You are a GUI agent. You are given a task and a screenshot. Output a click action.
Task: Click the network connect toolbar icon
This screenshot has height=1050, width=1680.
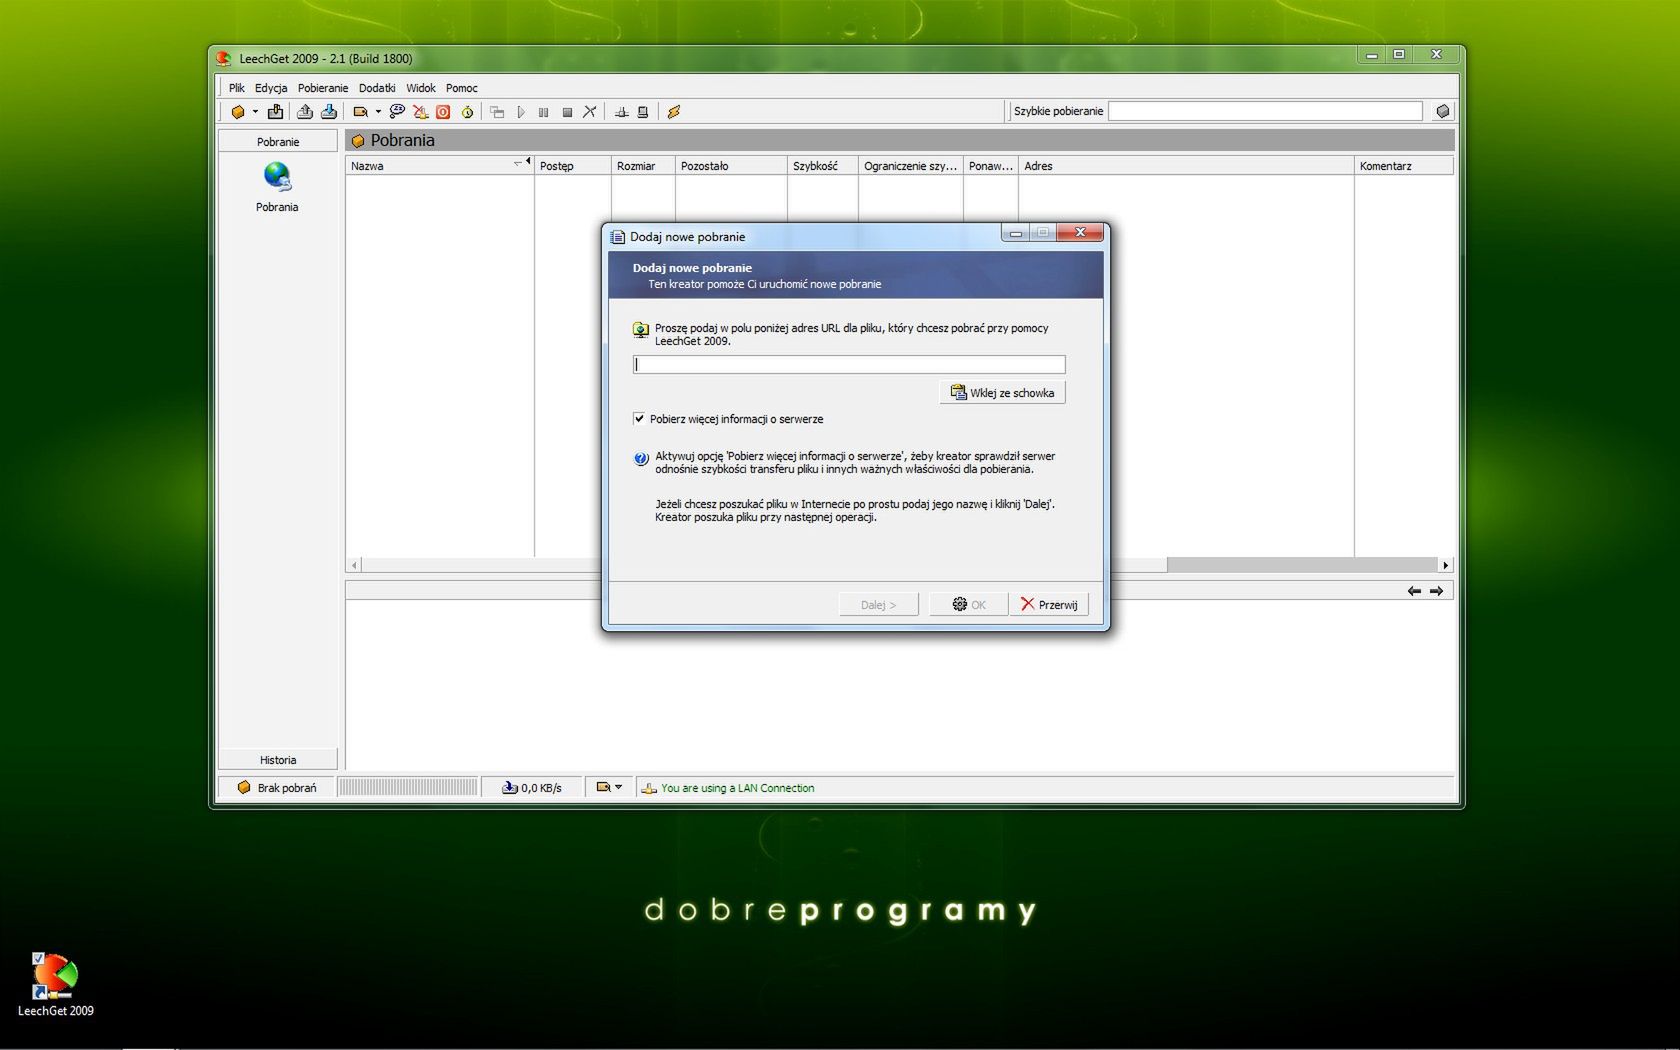pyautogui.click(x=621, y=112)
